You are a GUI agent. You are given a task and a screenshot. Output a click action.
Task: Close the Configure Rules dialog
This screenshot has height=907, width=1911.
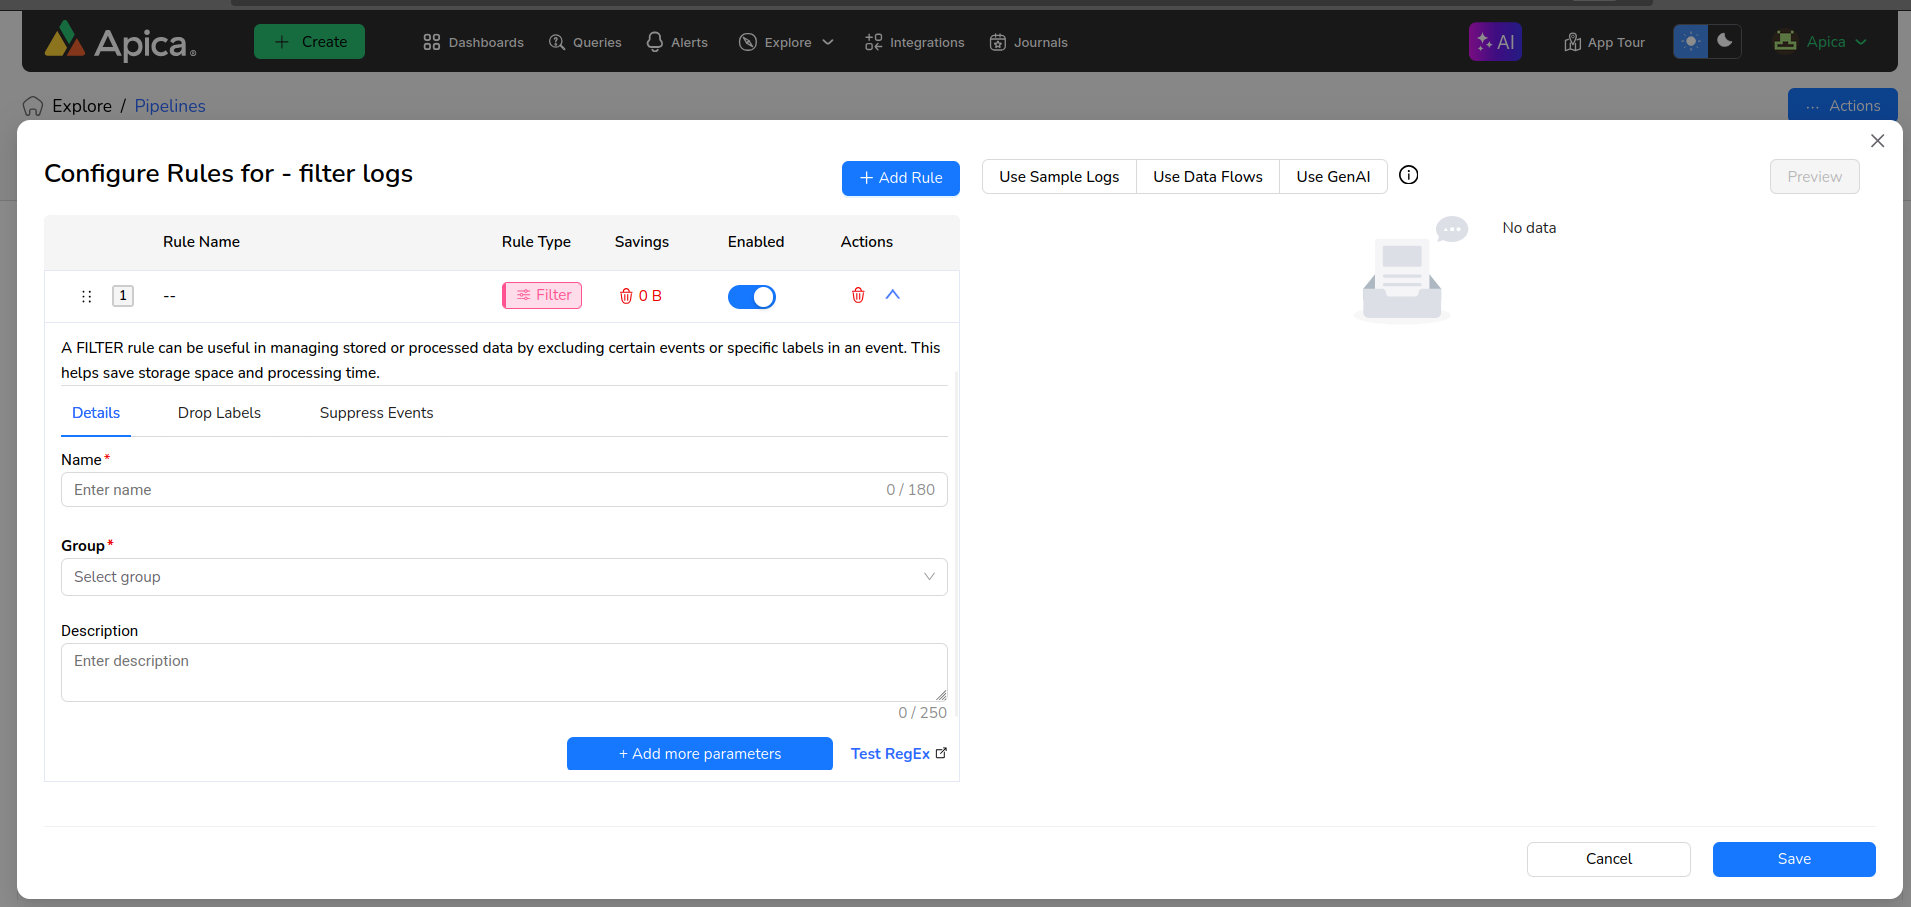[x=1877, y=141]
